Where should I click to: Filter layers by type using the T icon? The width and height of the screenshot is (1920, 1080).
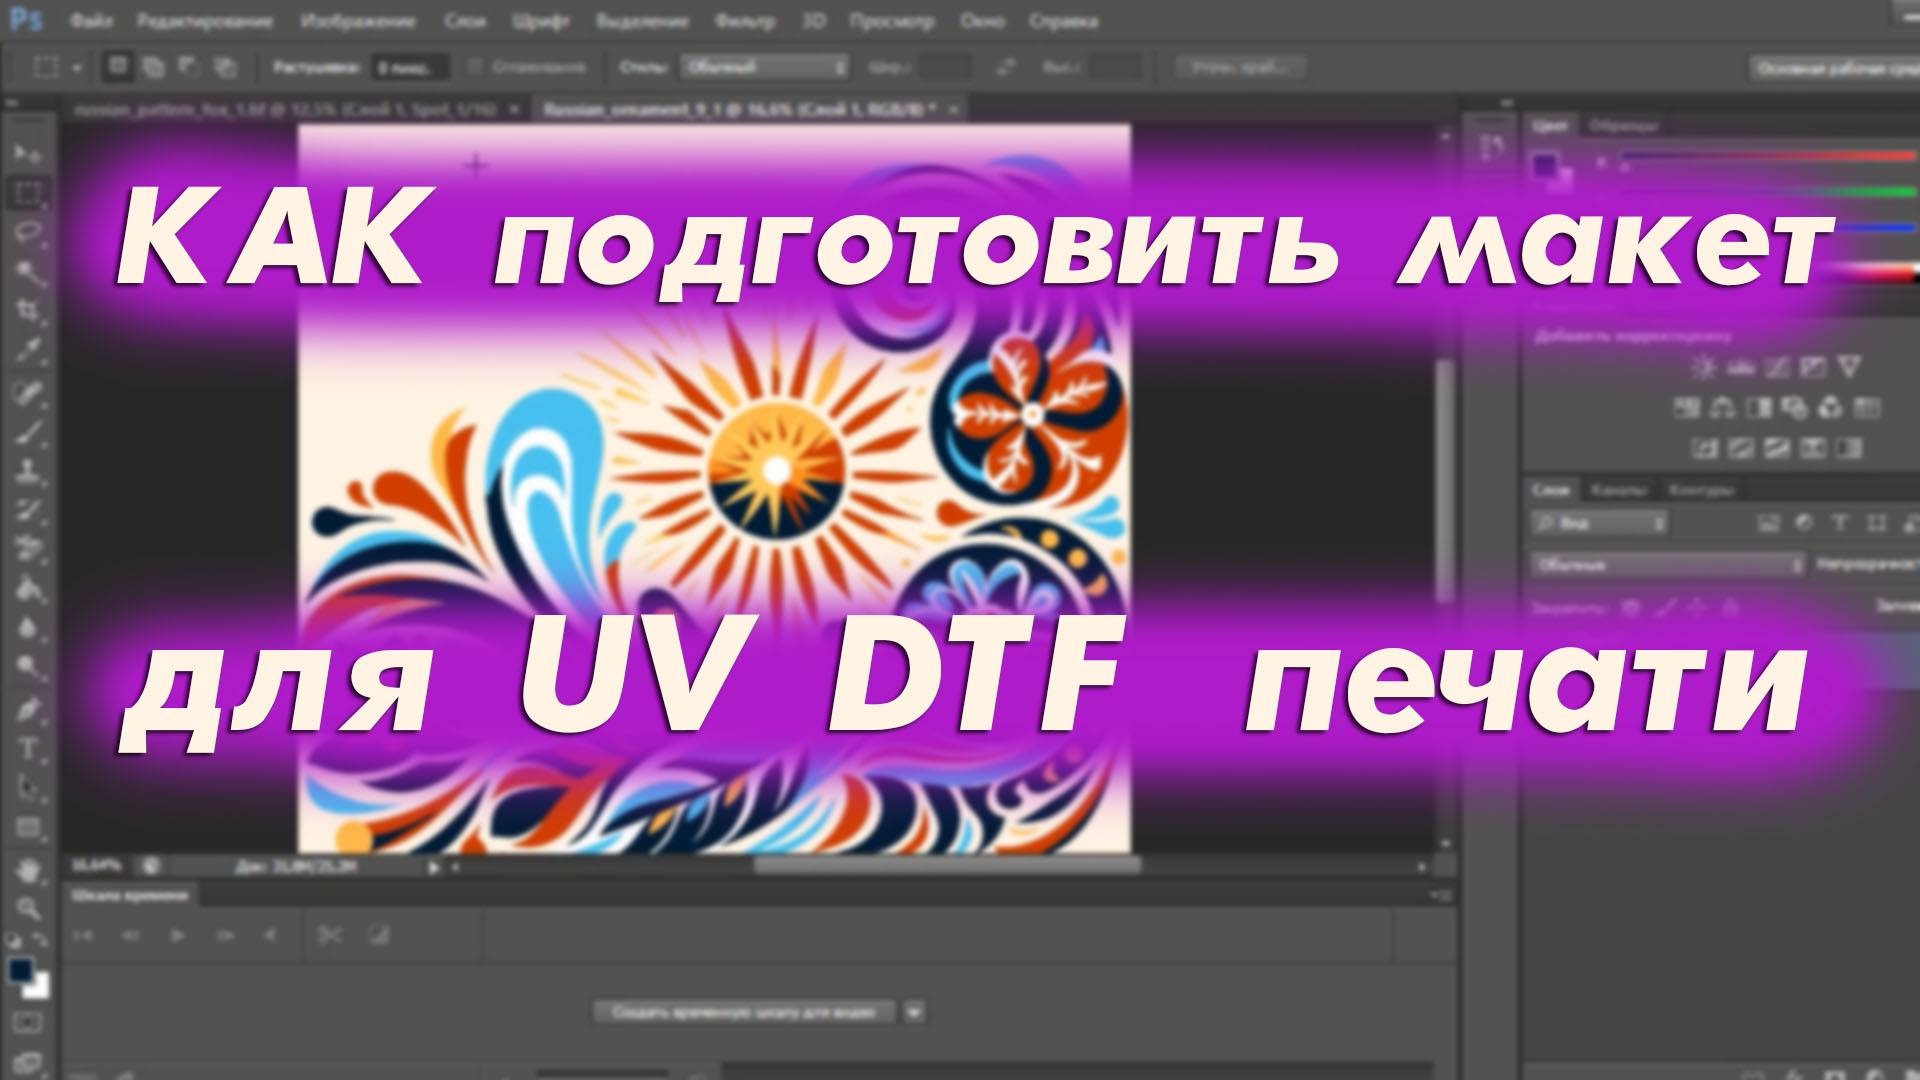[x=1837, y=523]
